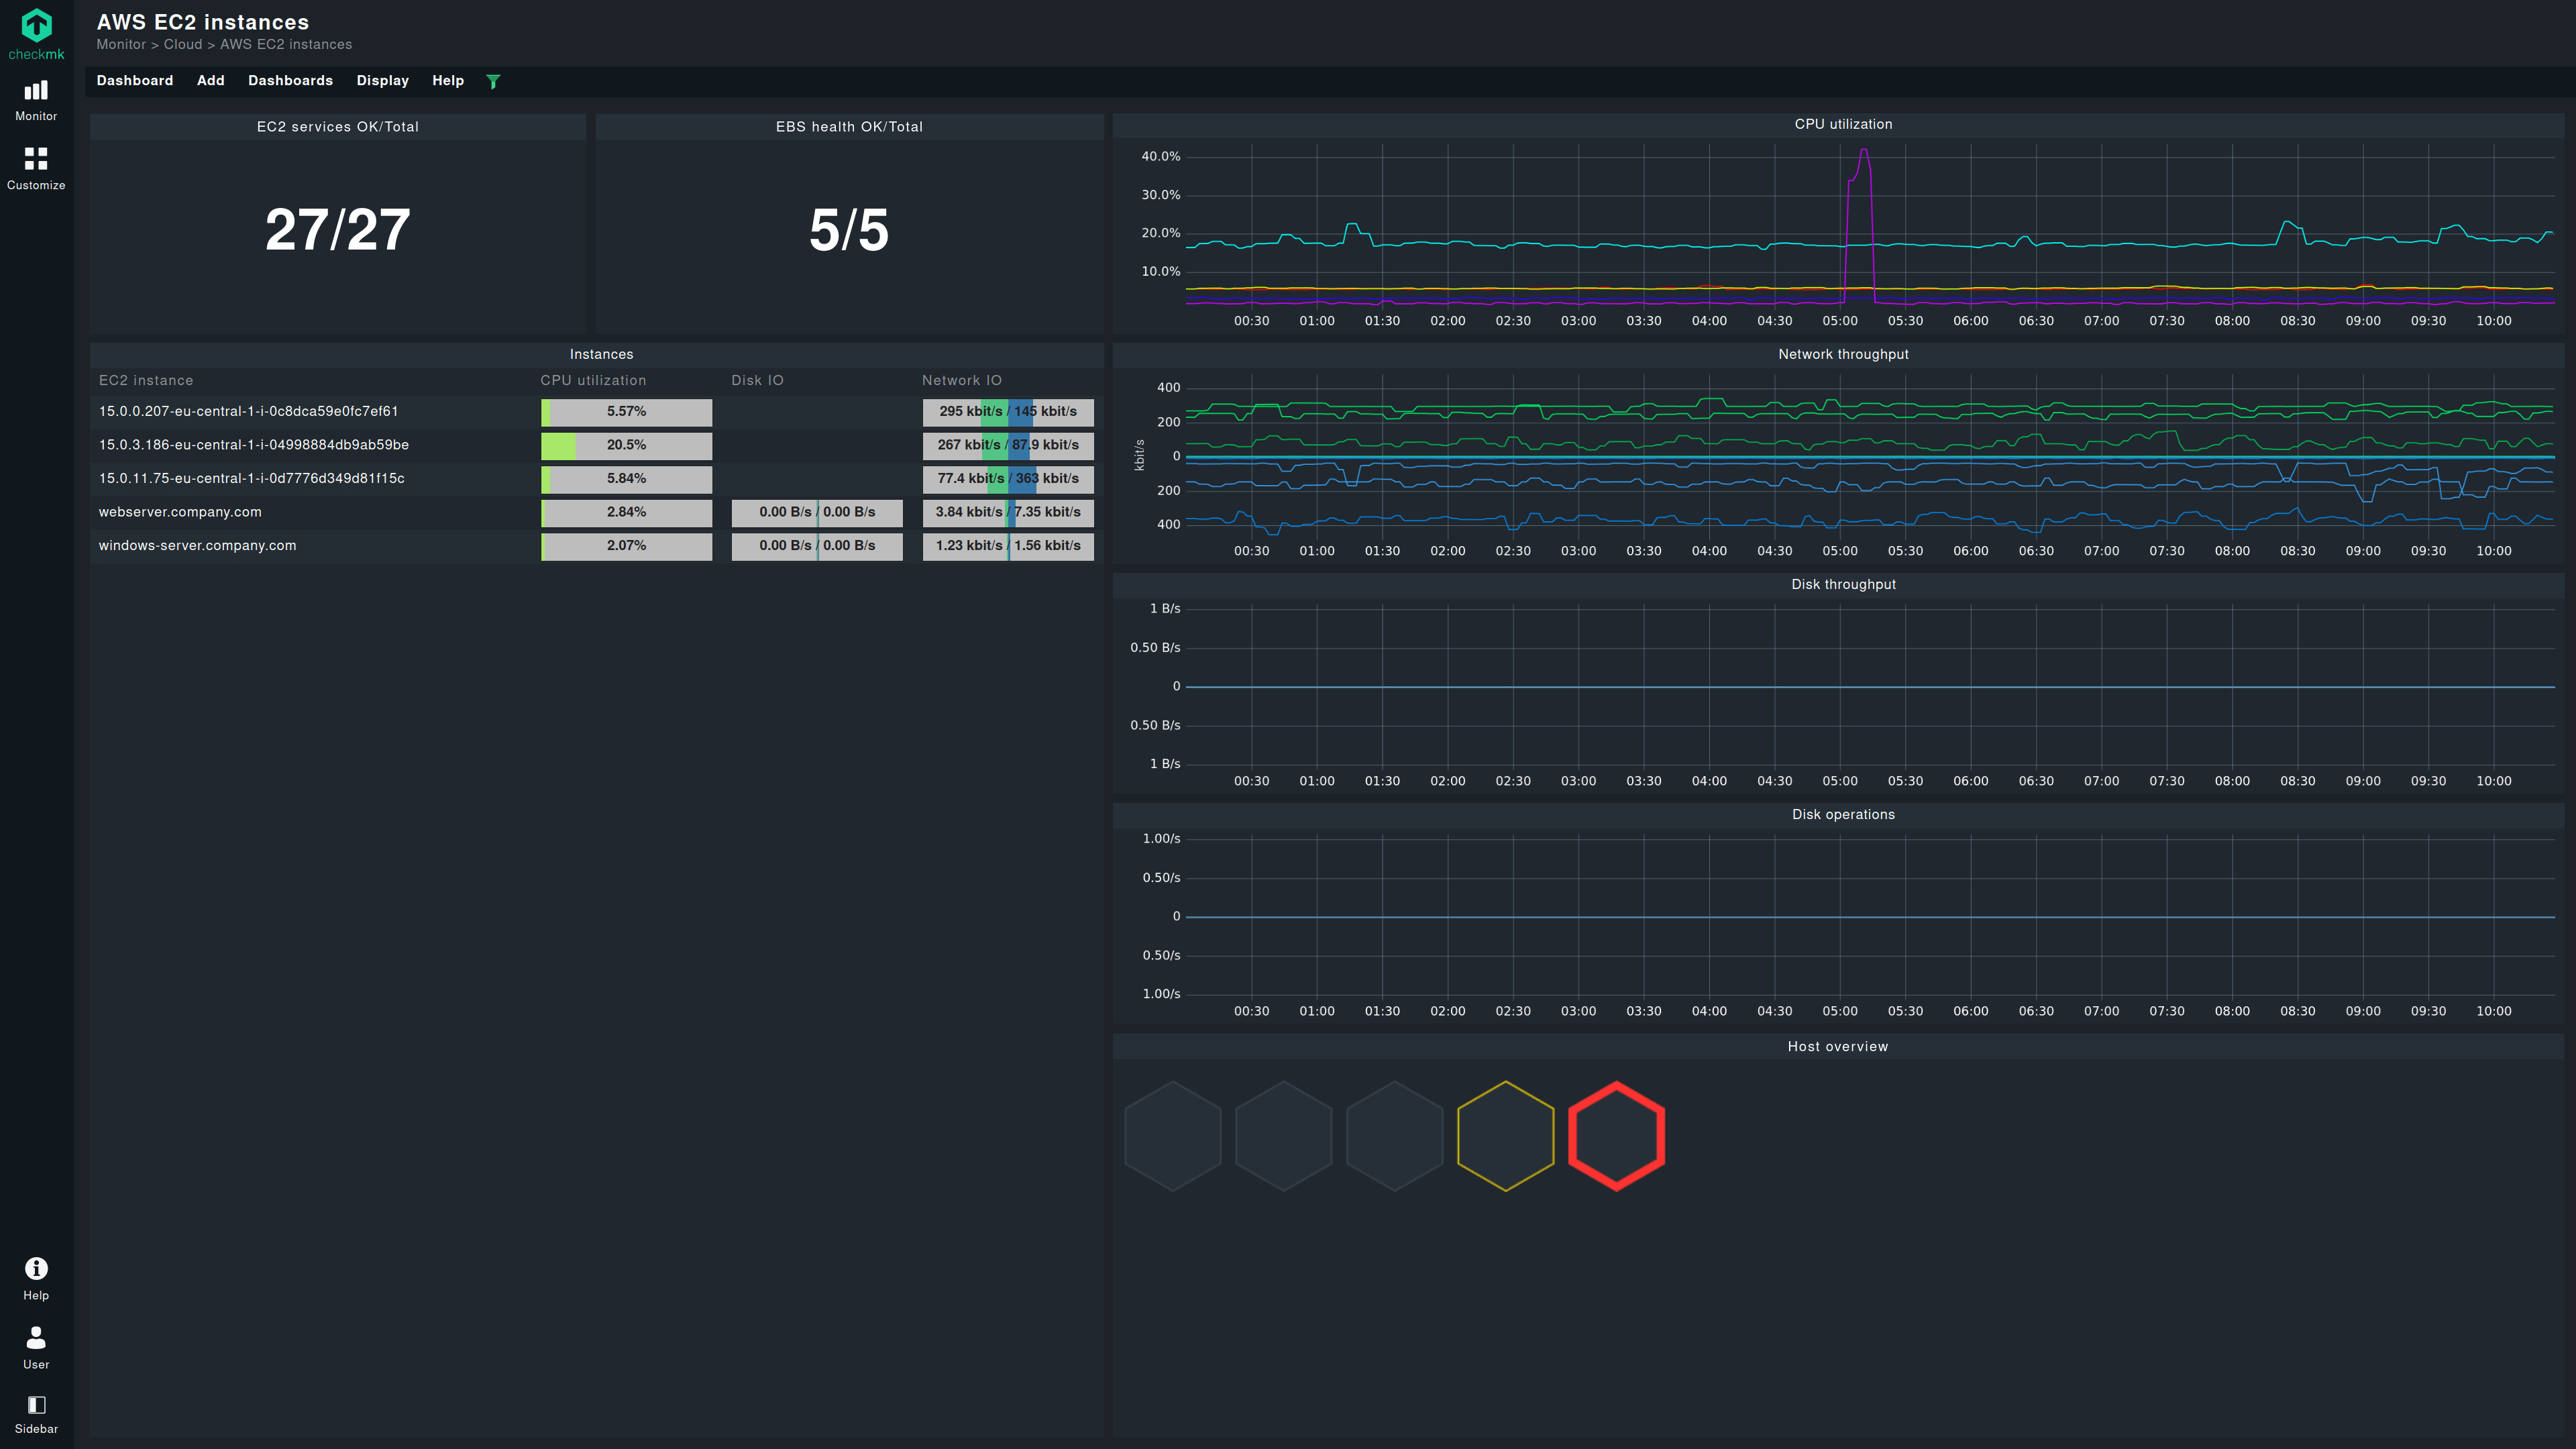Click the CPU utilization column header
Screen dimensions: 2576x1449
pyautogui.click(x=593, y=381)
